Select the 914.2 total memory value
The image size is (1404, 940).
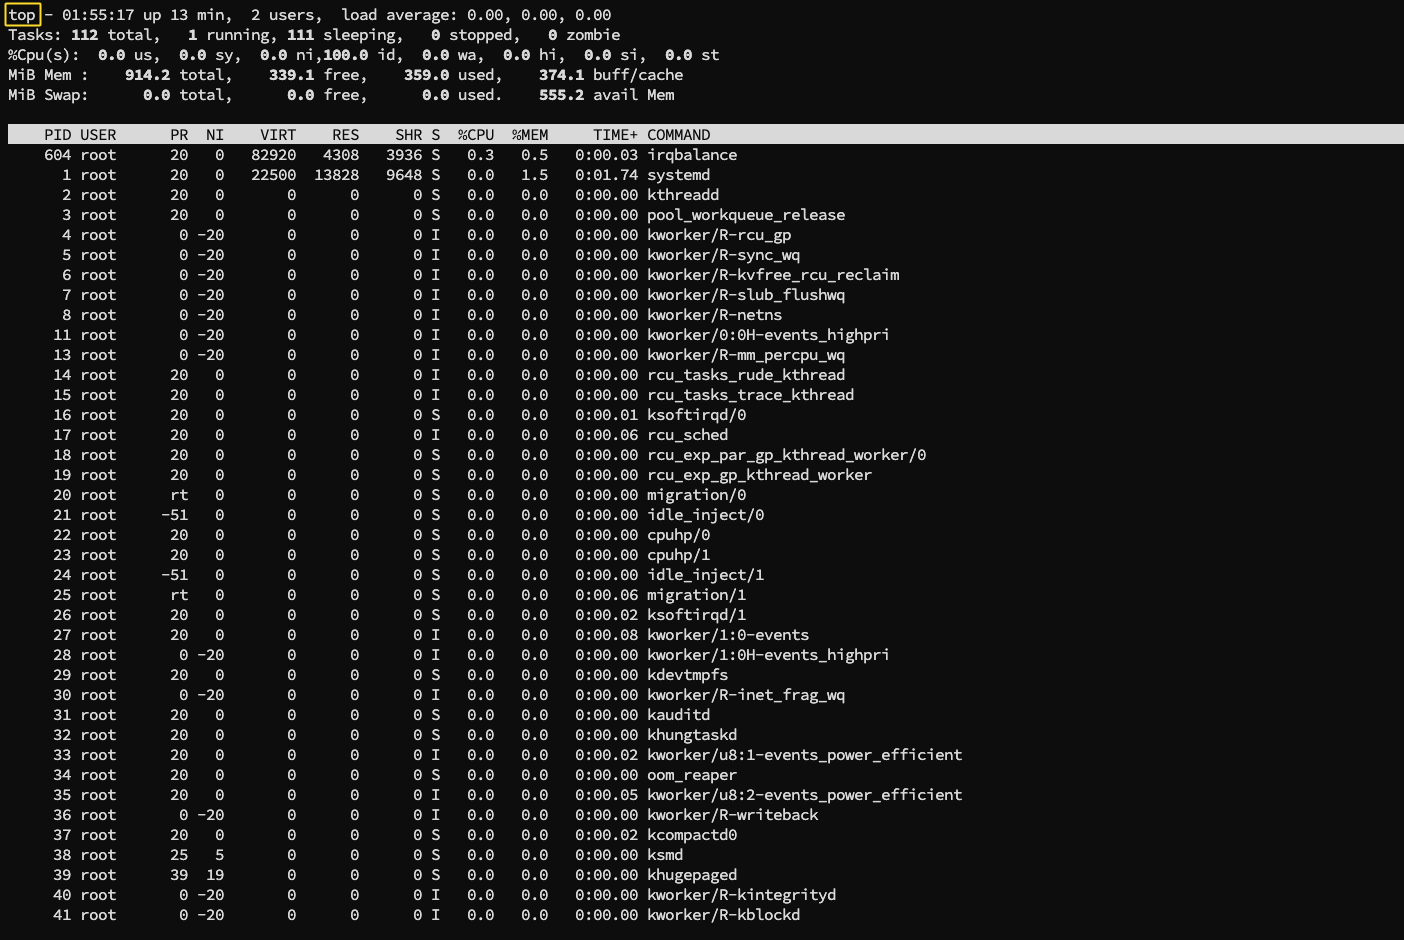(x=148, y=75)
